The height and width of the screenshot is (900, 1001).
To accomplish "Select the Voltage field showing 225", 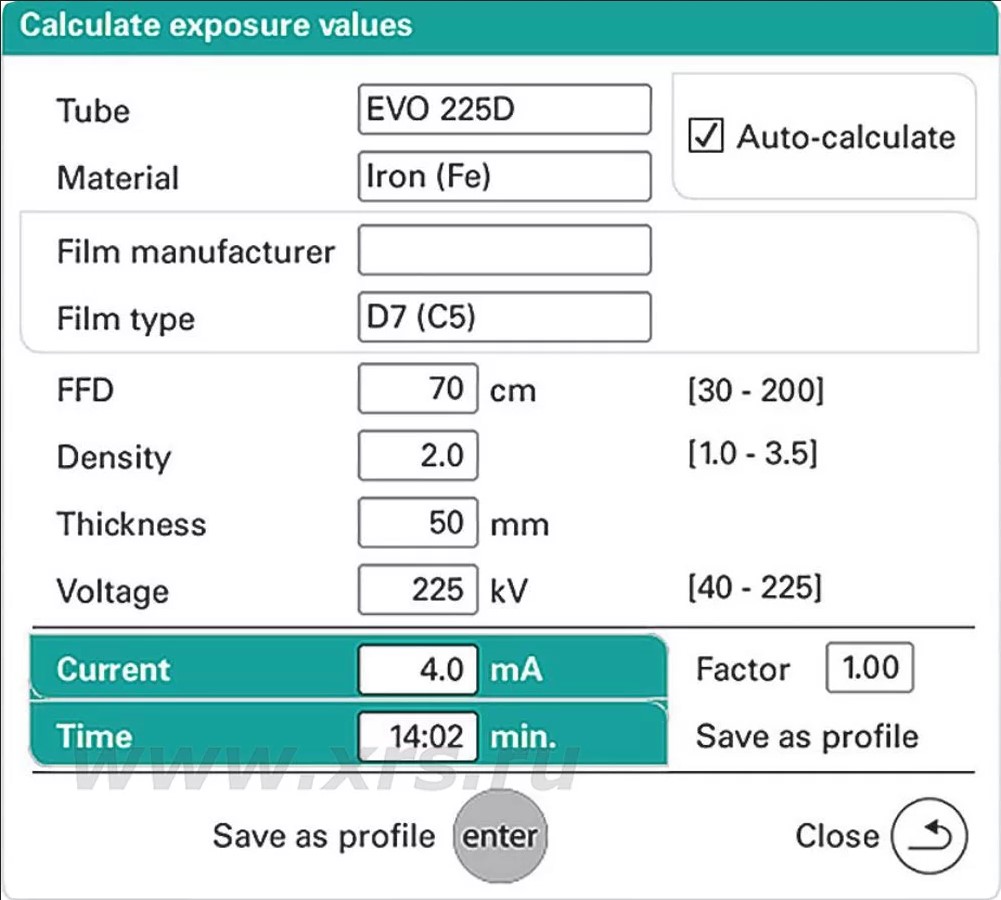I will coord(418,590).
